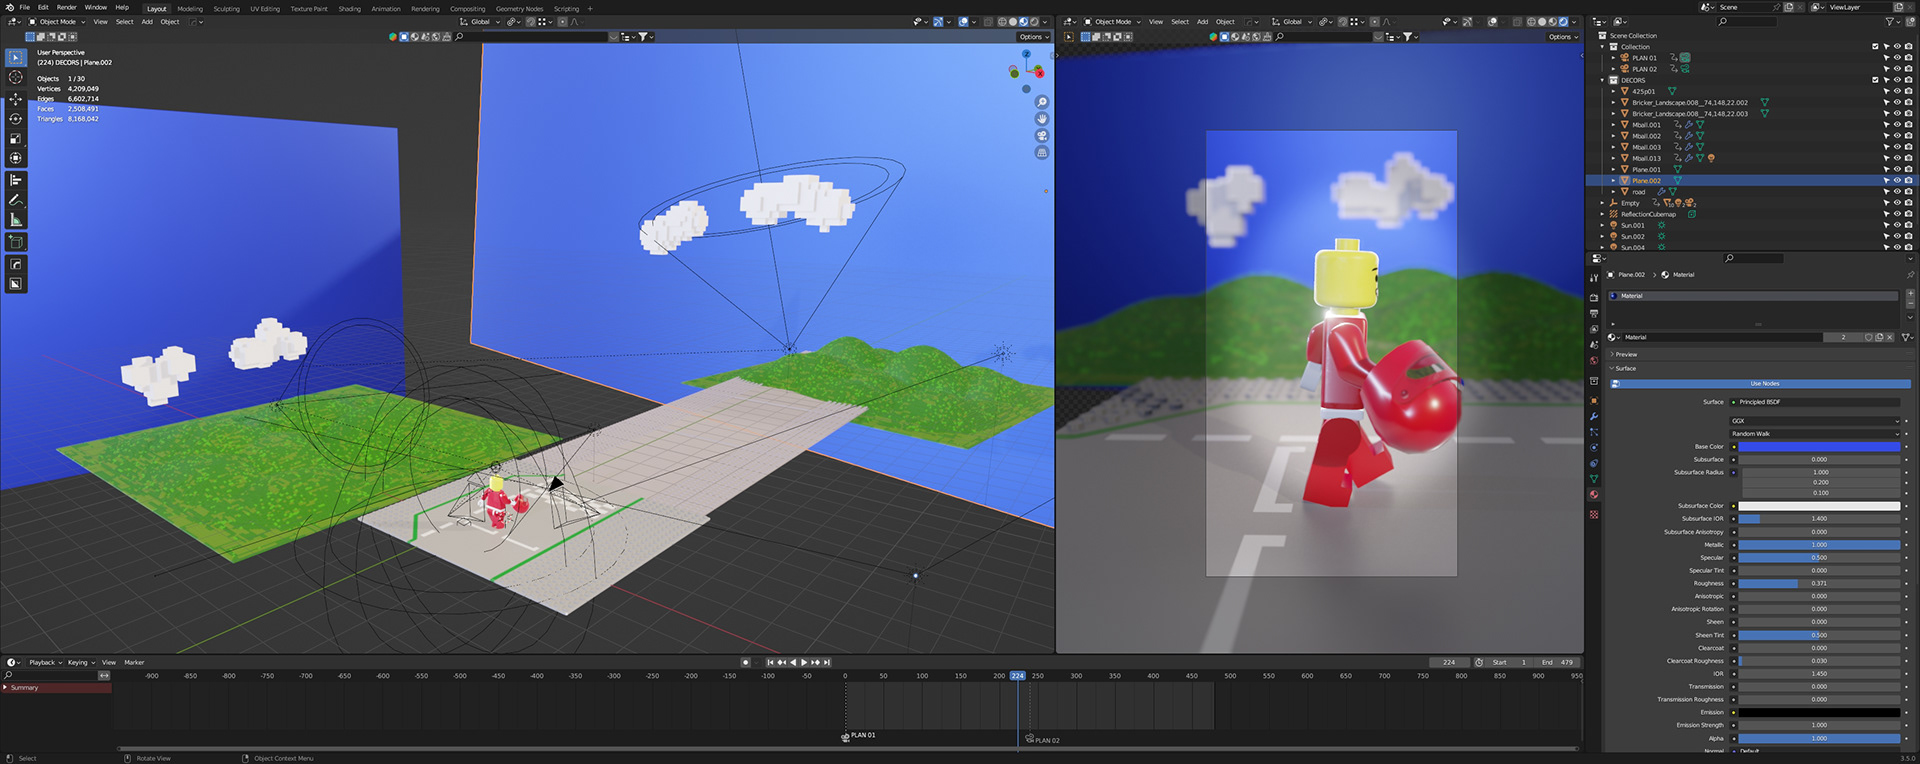The width and height of the screenshot is (1920, 764).
Task: Hide Plane.002 in viewport via eye icon
Action: [1897, 181]
